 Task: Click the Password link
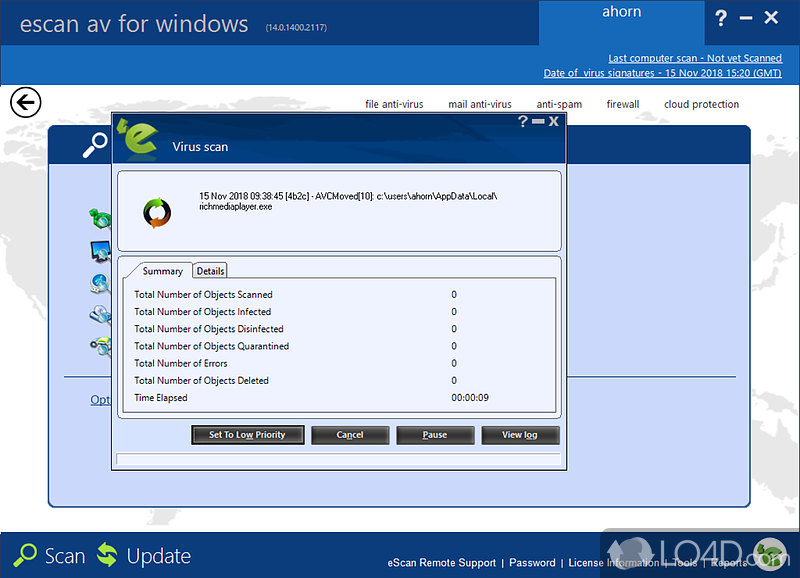pos(532,563)
